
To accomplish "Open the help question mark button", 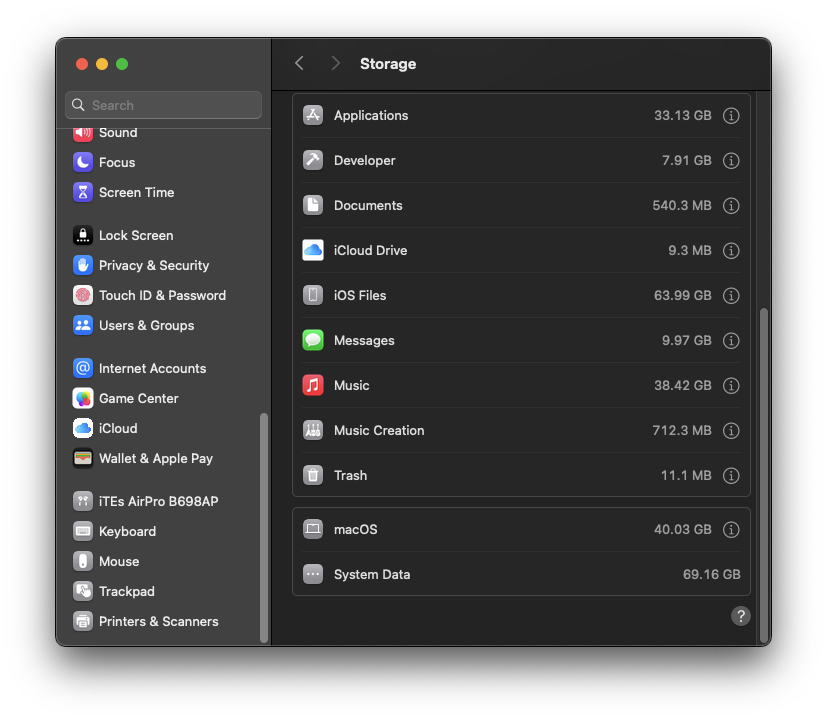I will pos(740,616).
